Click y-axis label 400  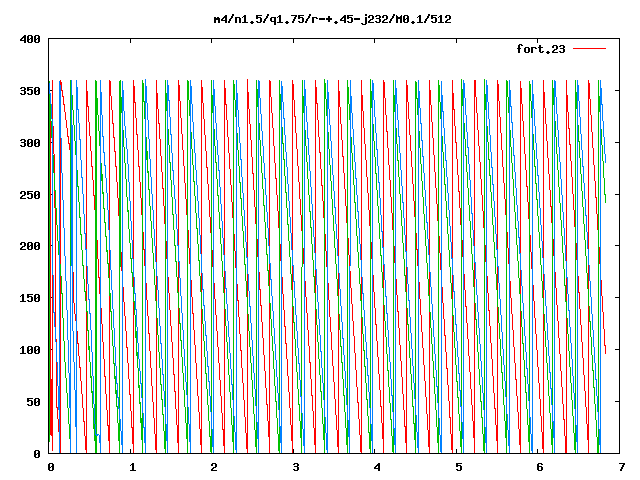point(30,39)
